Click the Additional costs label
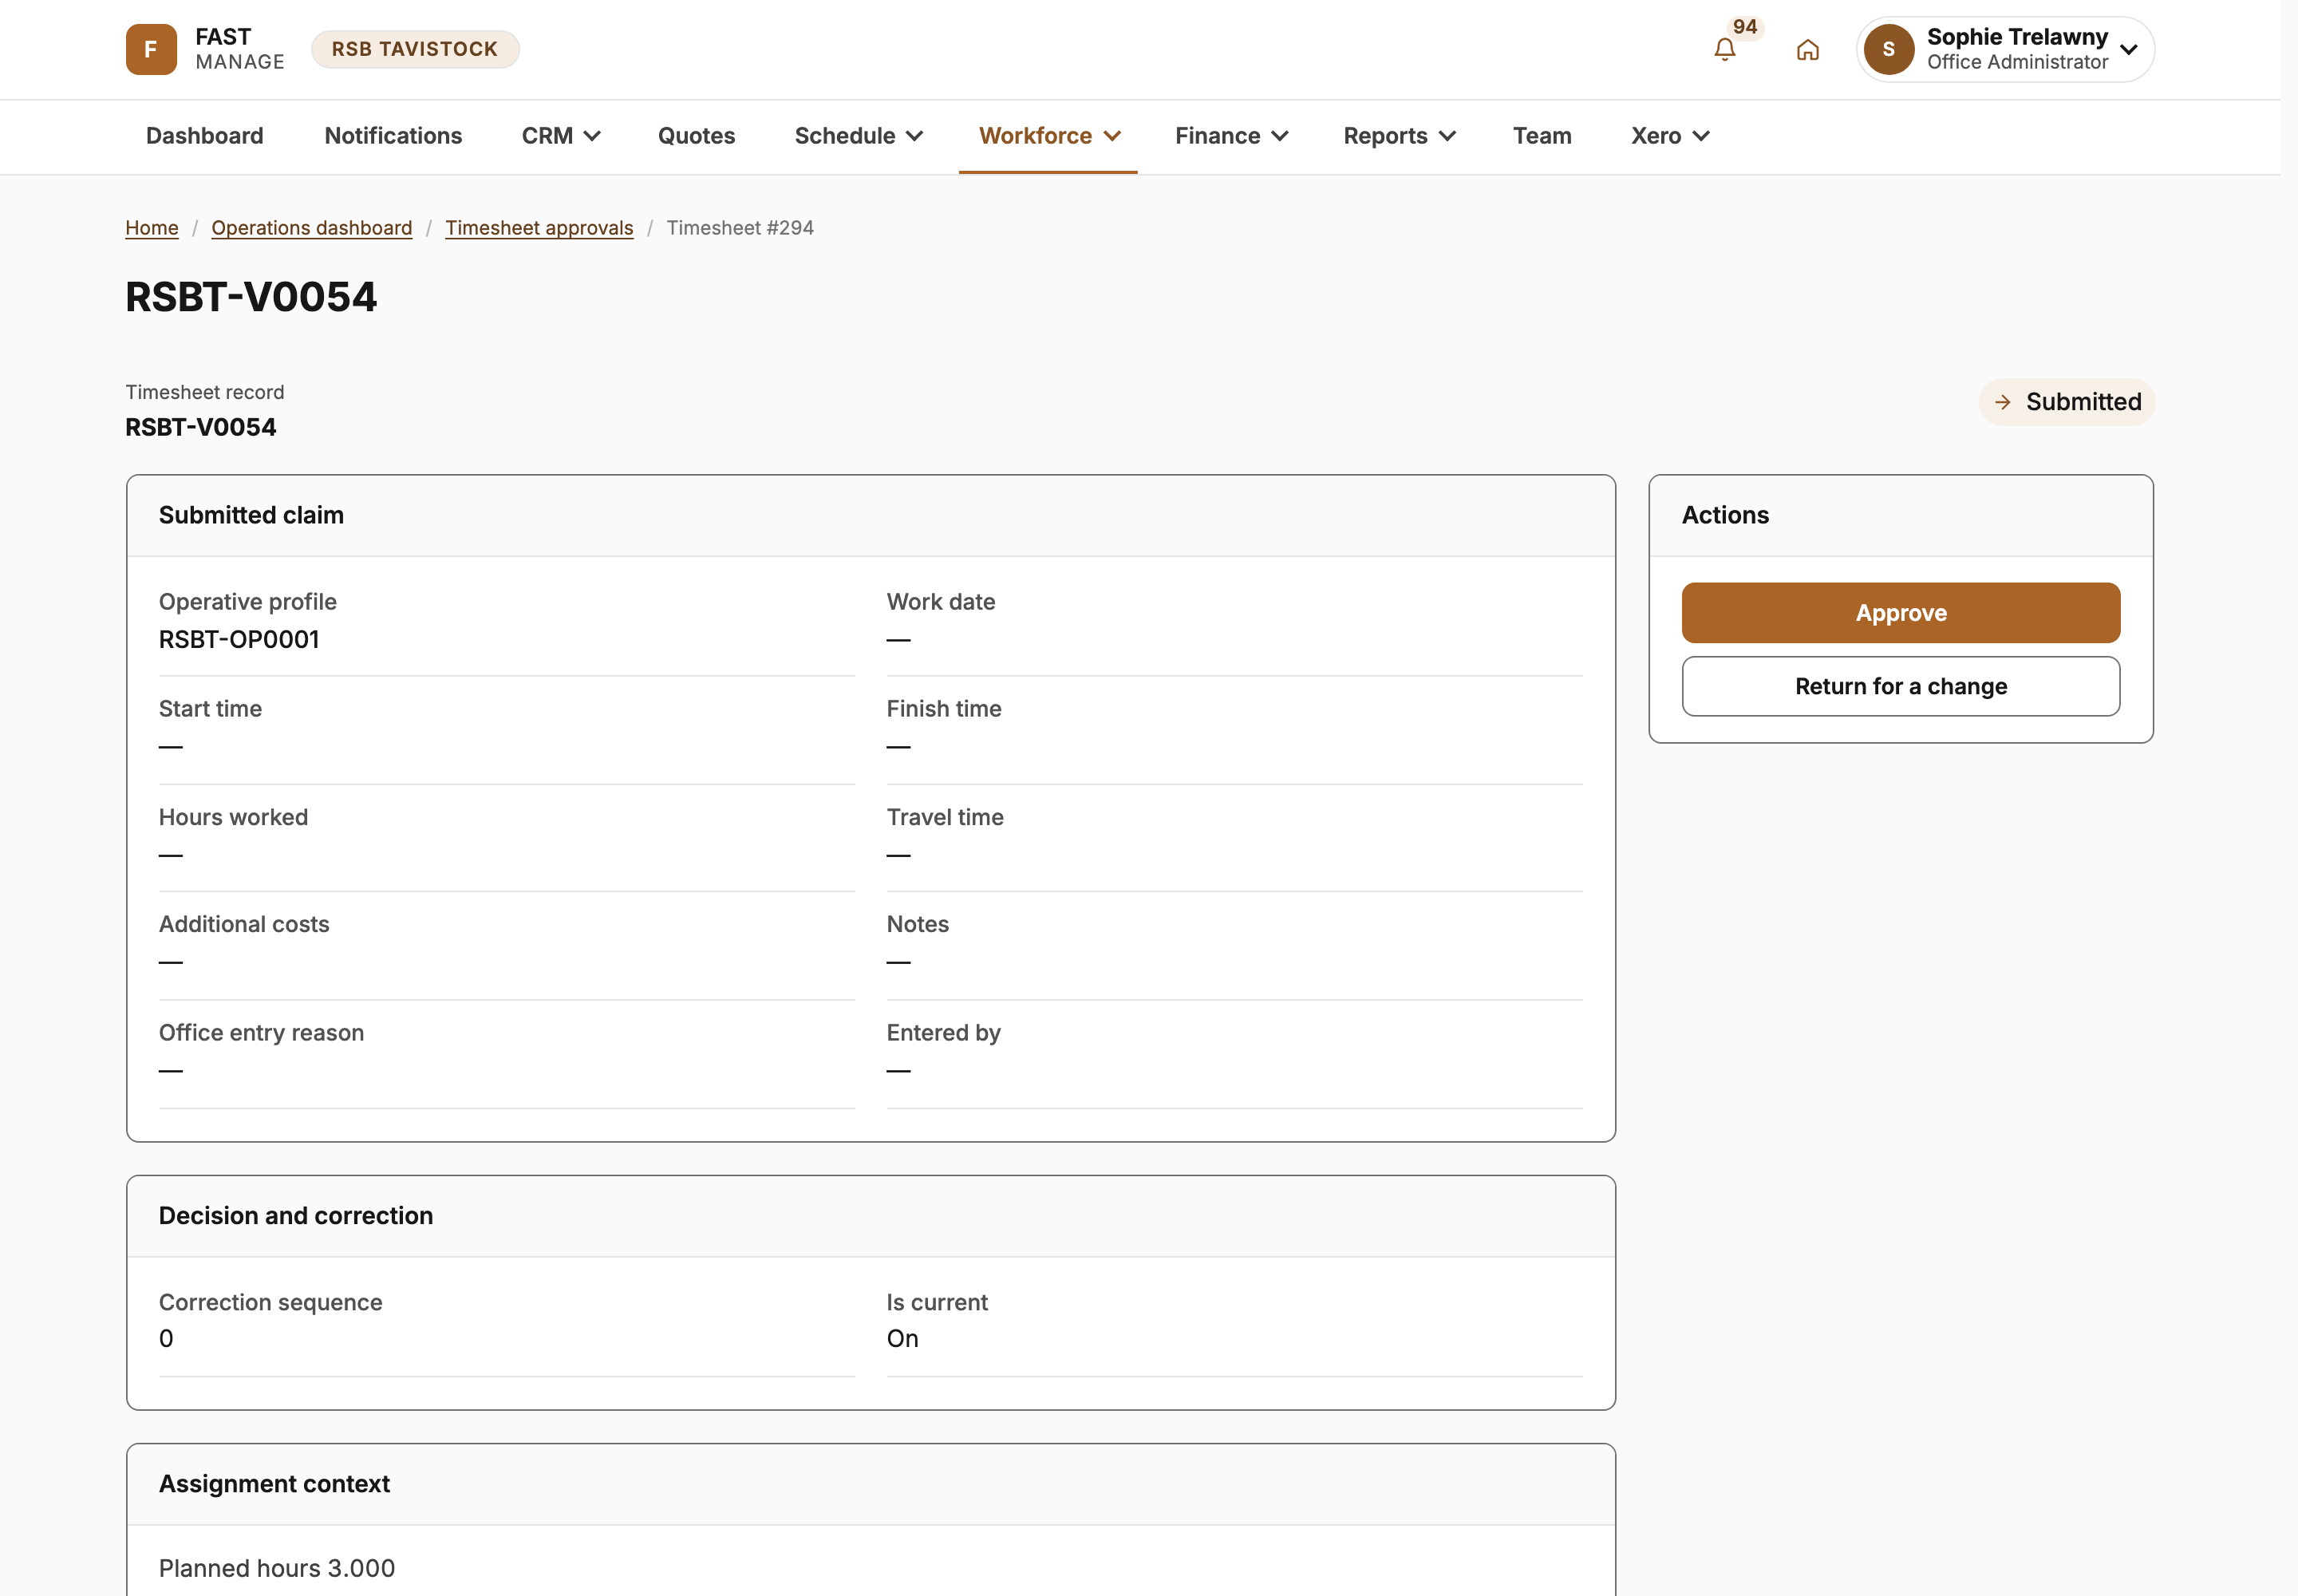 coord(244,924)
